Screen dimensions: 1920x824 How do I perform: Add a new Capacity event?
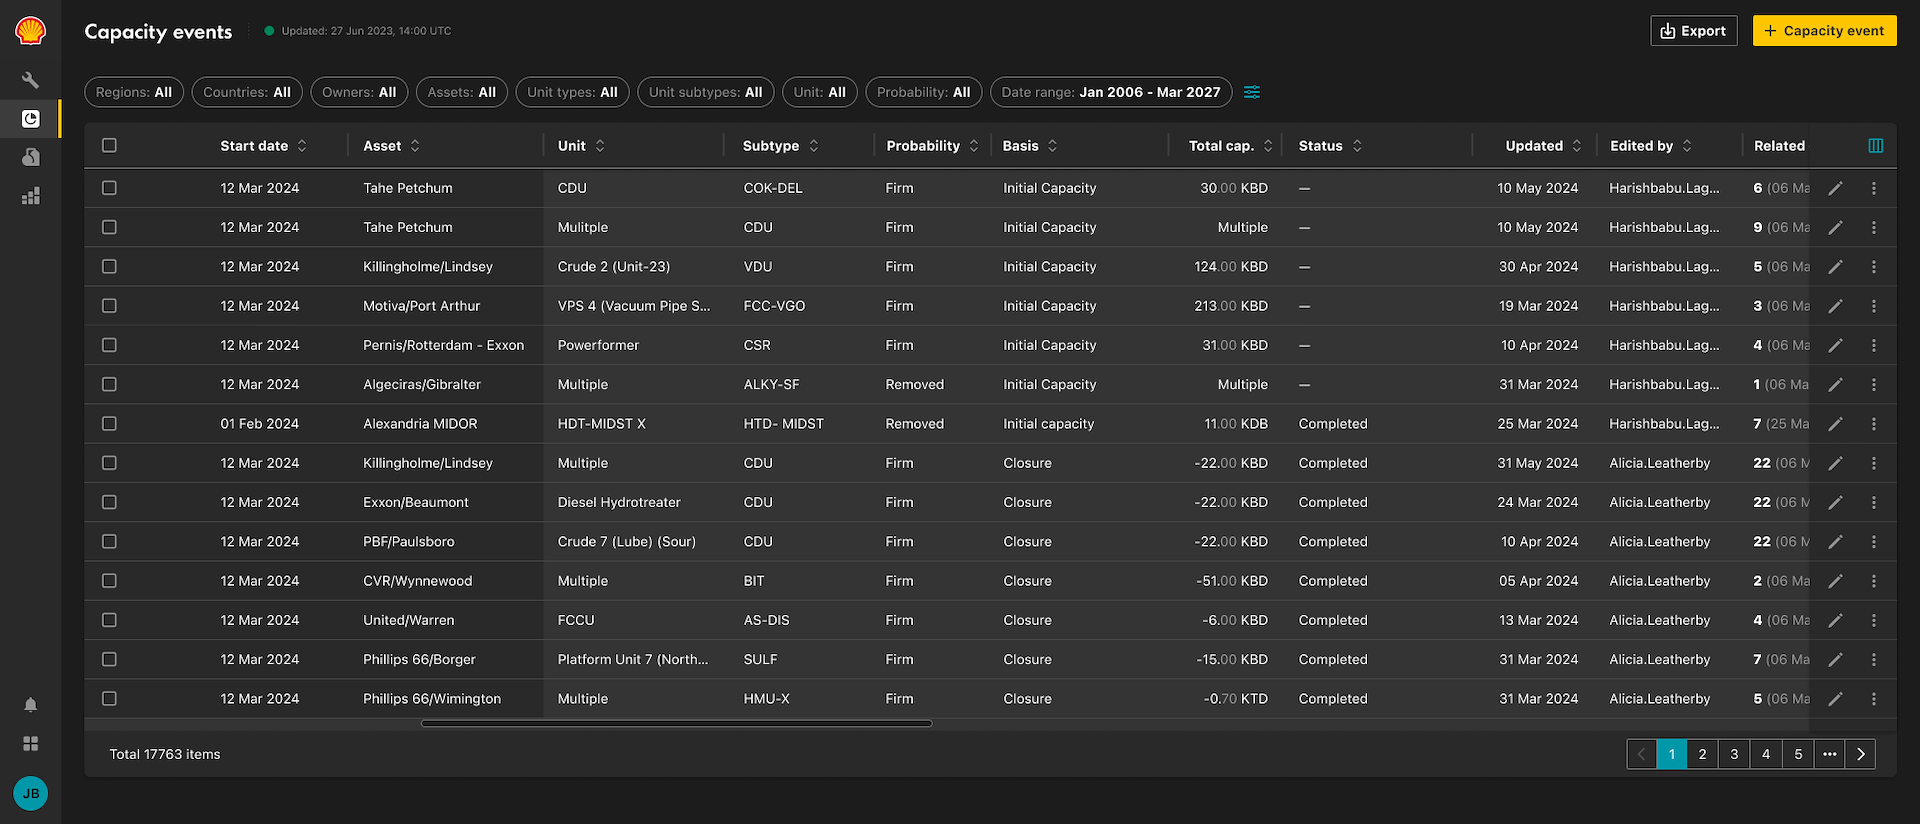pos(1824,31)
